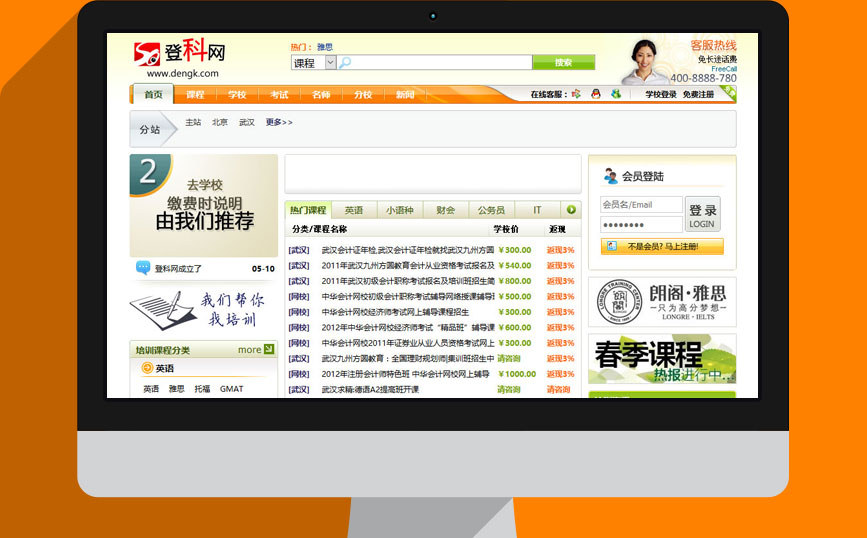The image size is (867, 538).
Task: Expand training categories with more button
Action: point(255,350)
